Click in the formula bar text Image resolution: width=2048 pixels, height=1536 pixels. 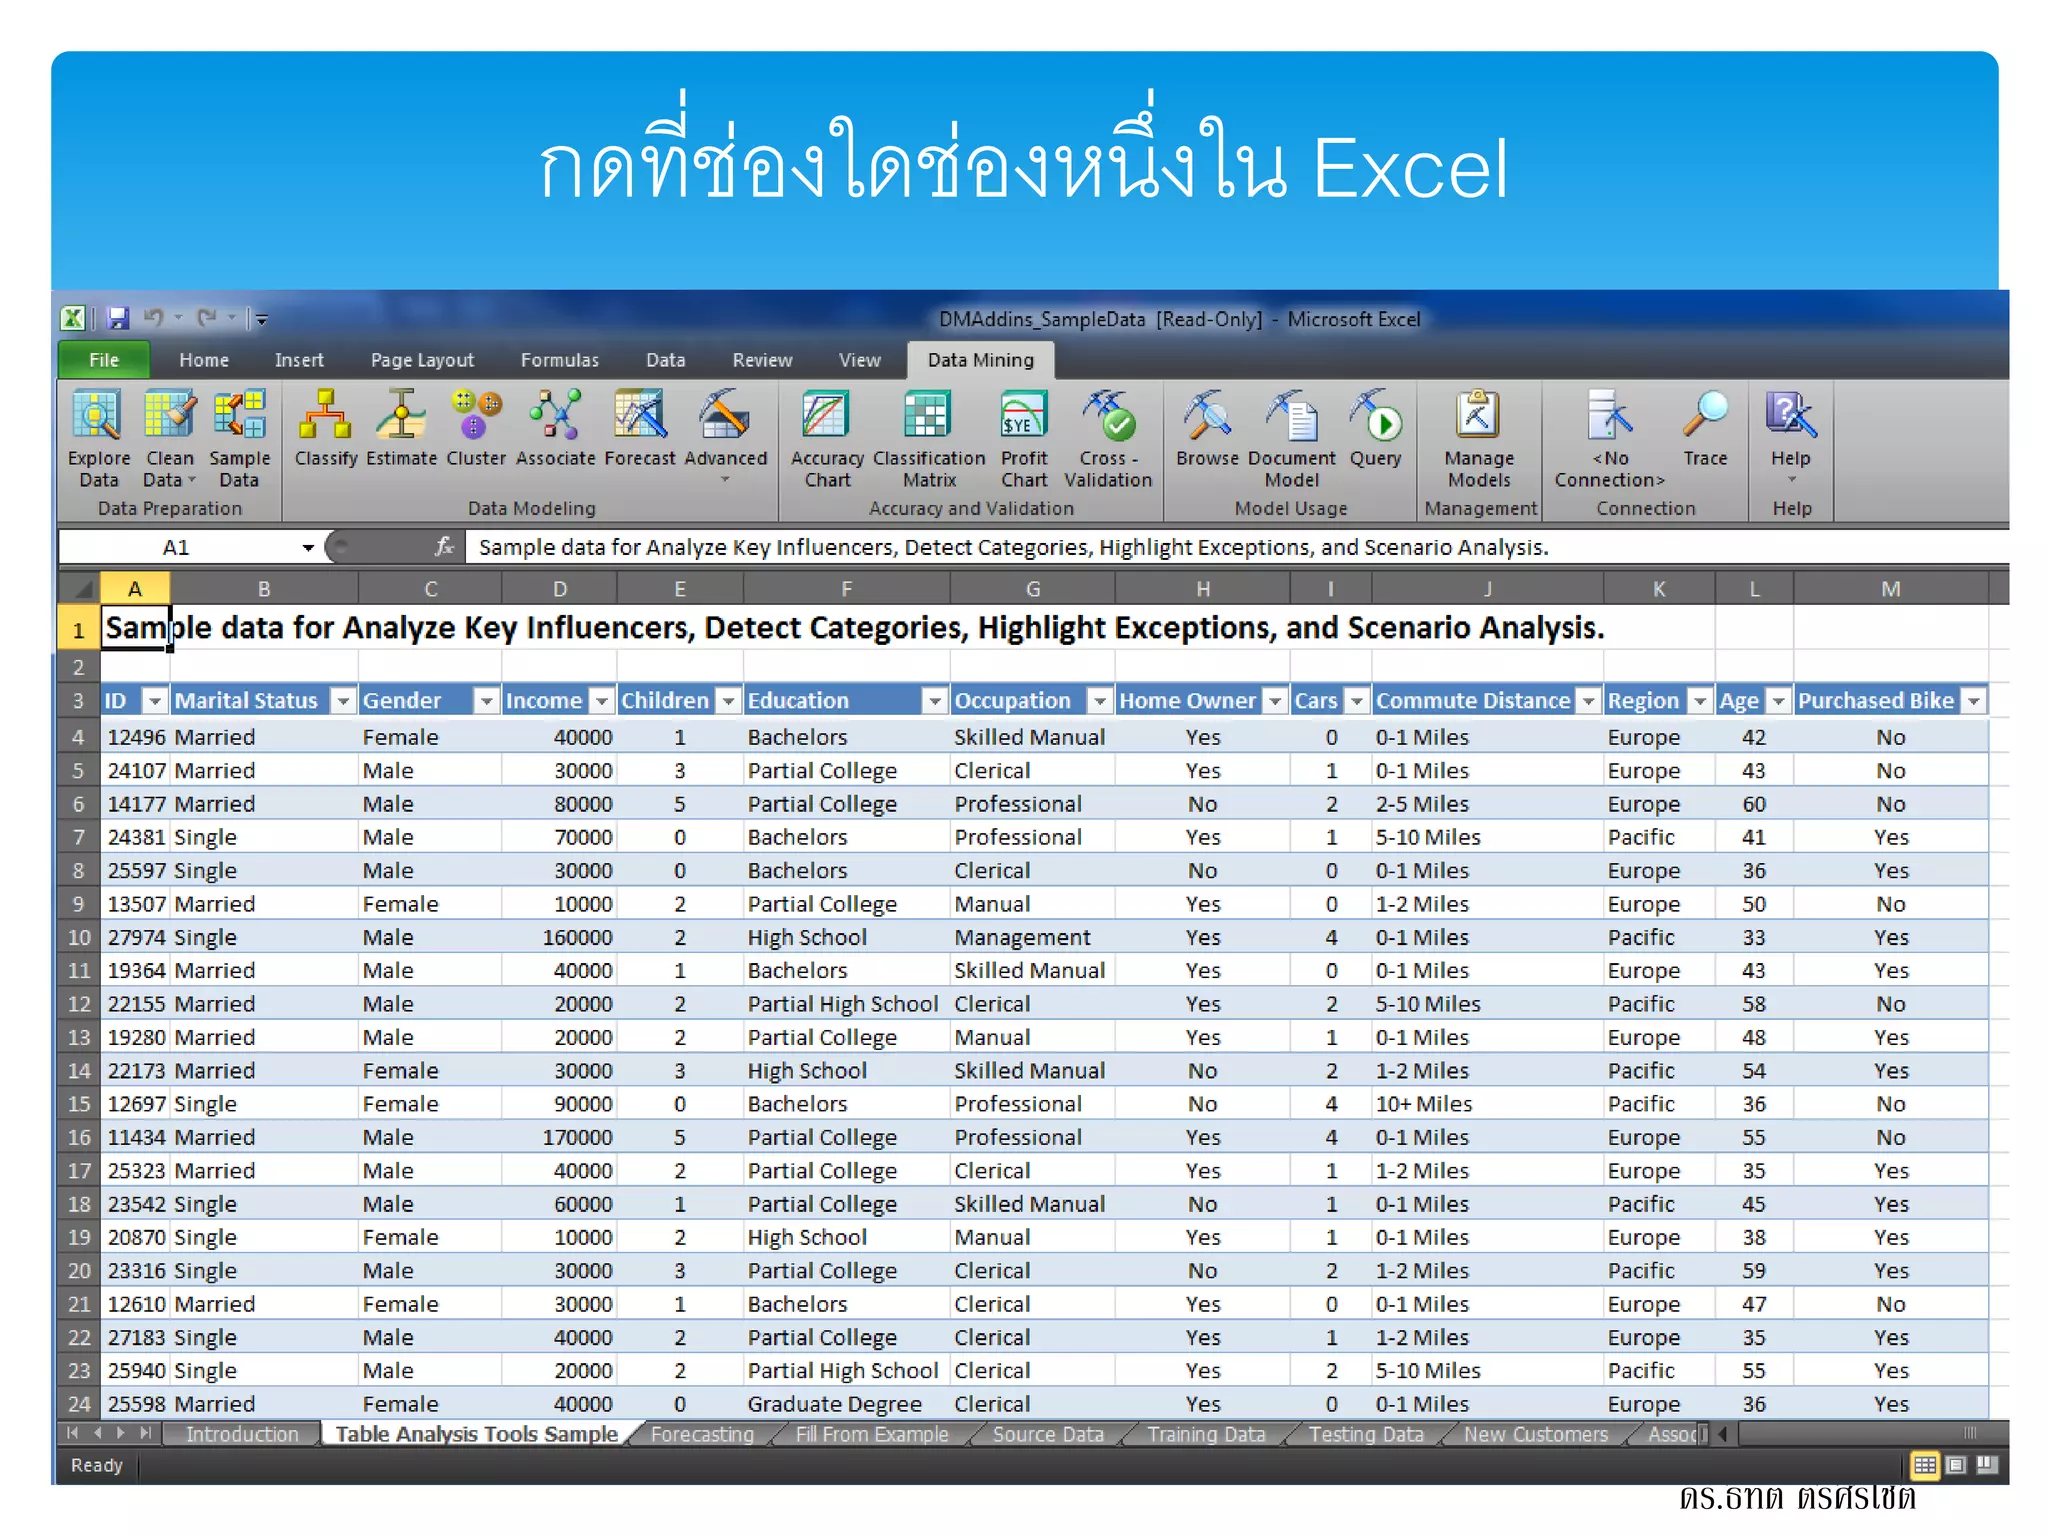(1012, 547)
